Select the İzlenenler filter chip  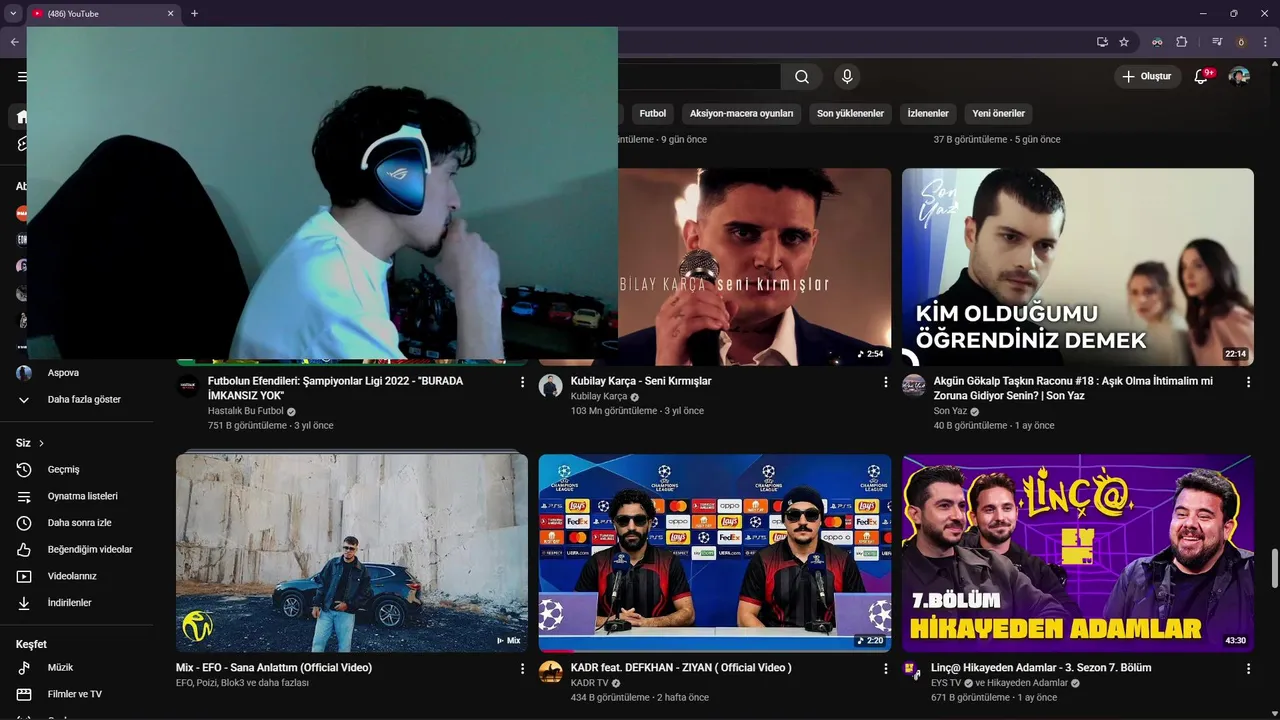[x=928, y=114]
